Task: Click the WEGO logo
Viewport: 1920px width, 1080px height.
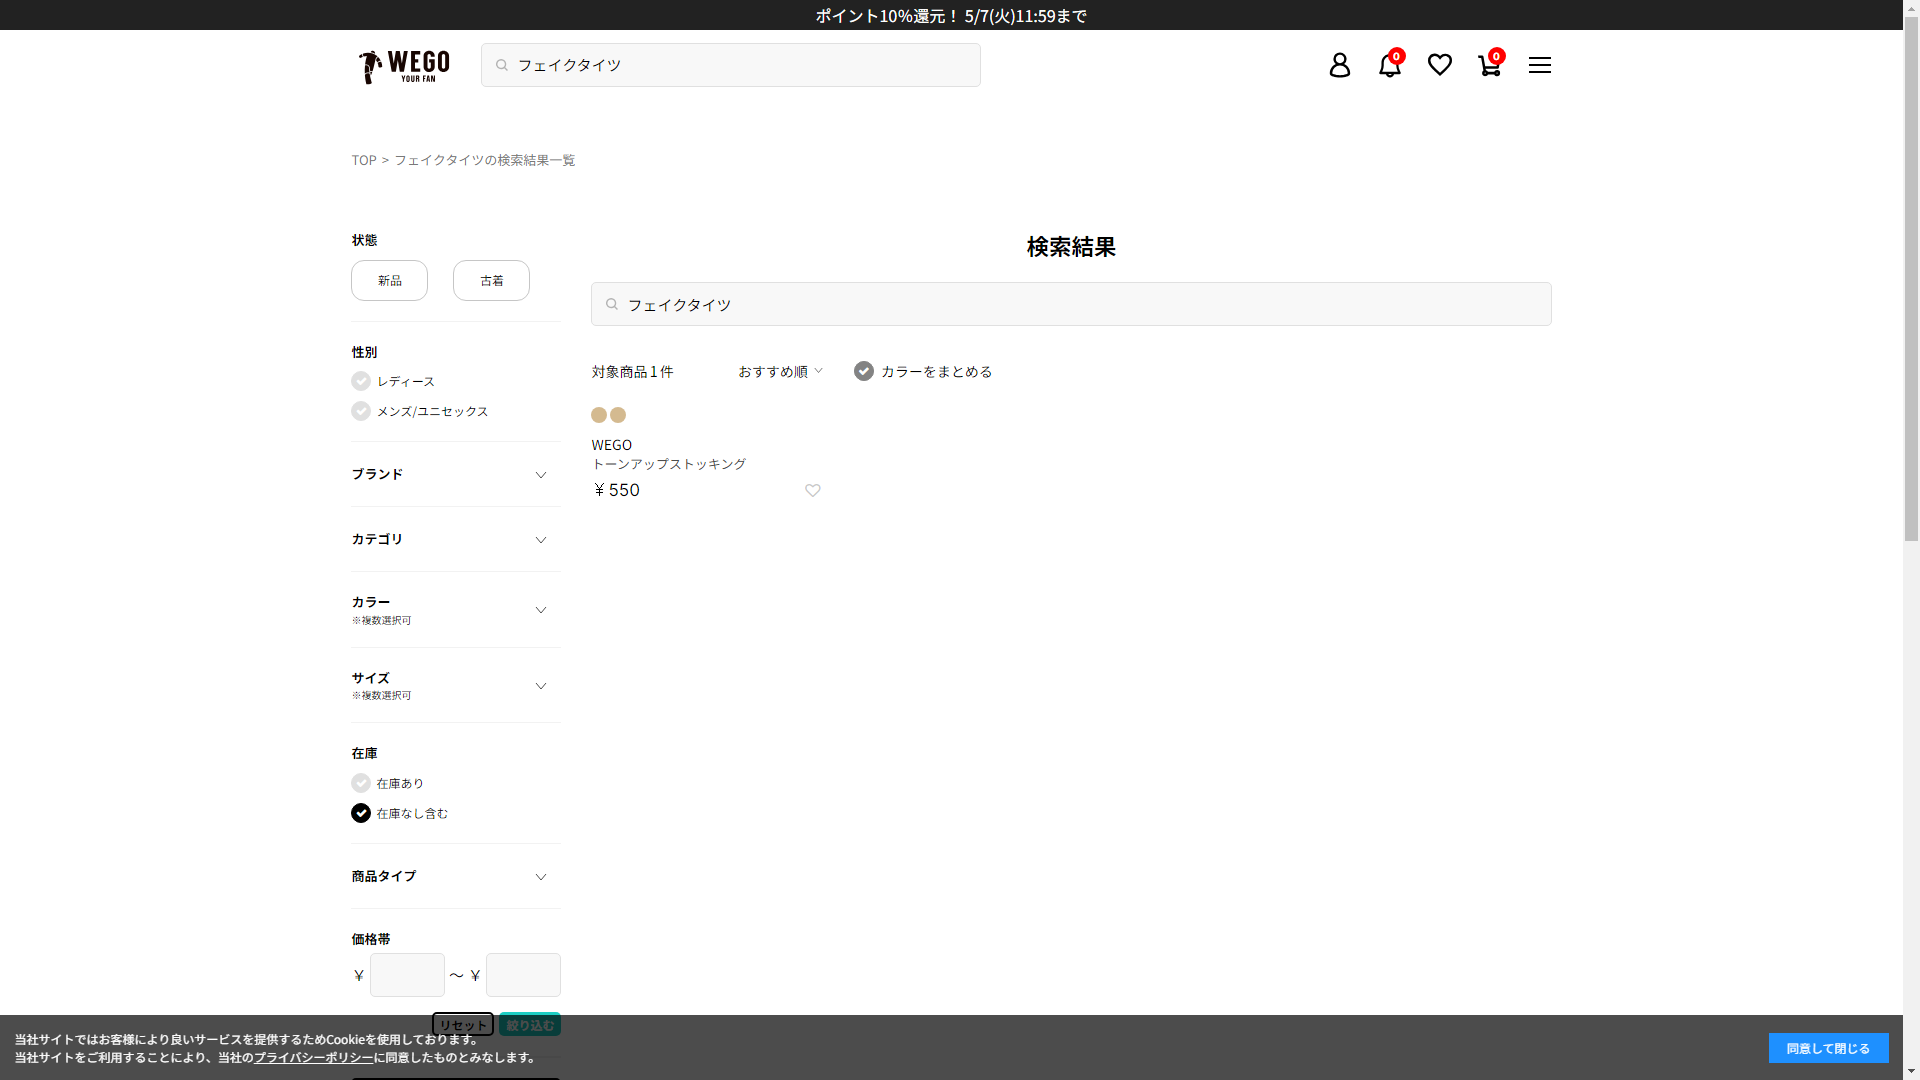Action: 404,66
